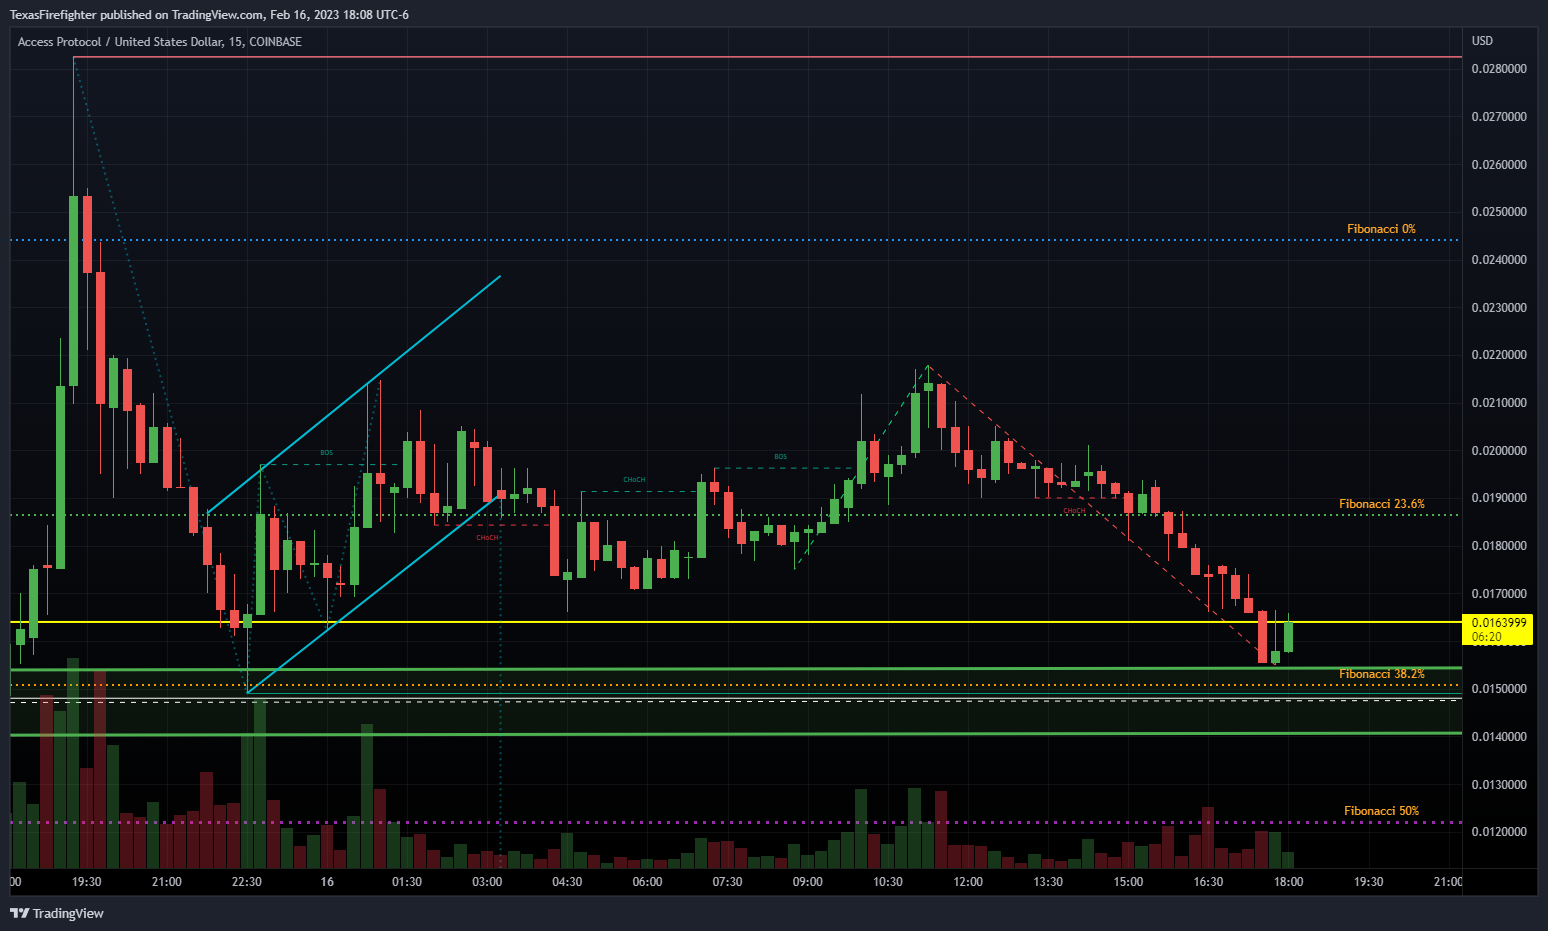This screenshot has width=1548, height=931.
Task: Click the 0.0220000 price axis label
Action: [x=1499, y=355]
